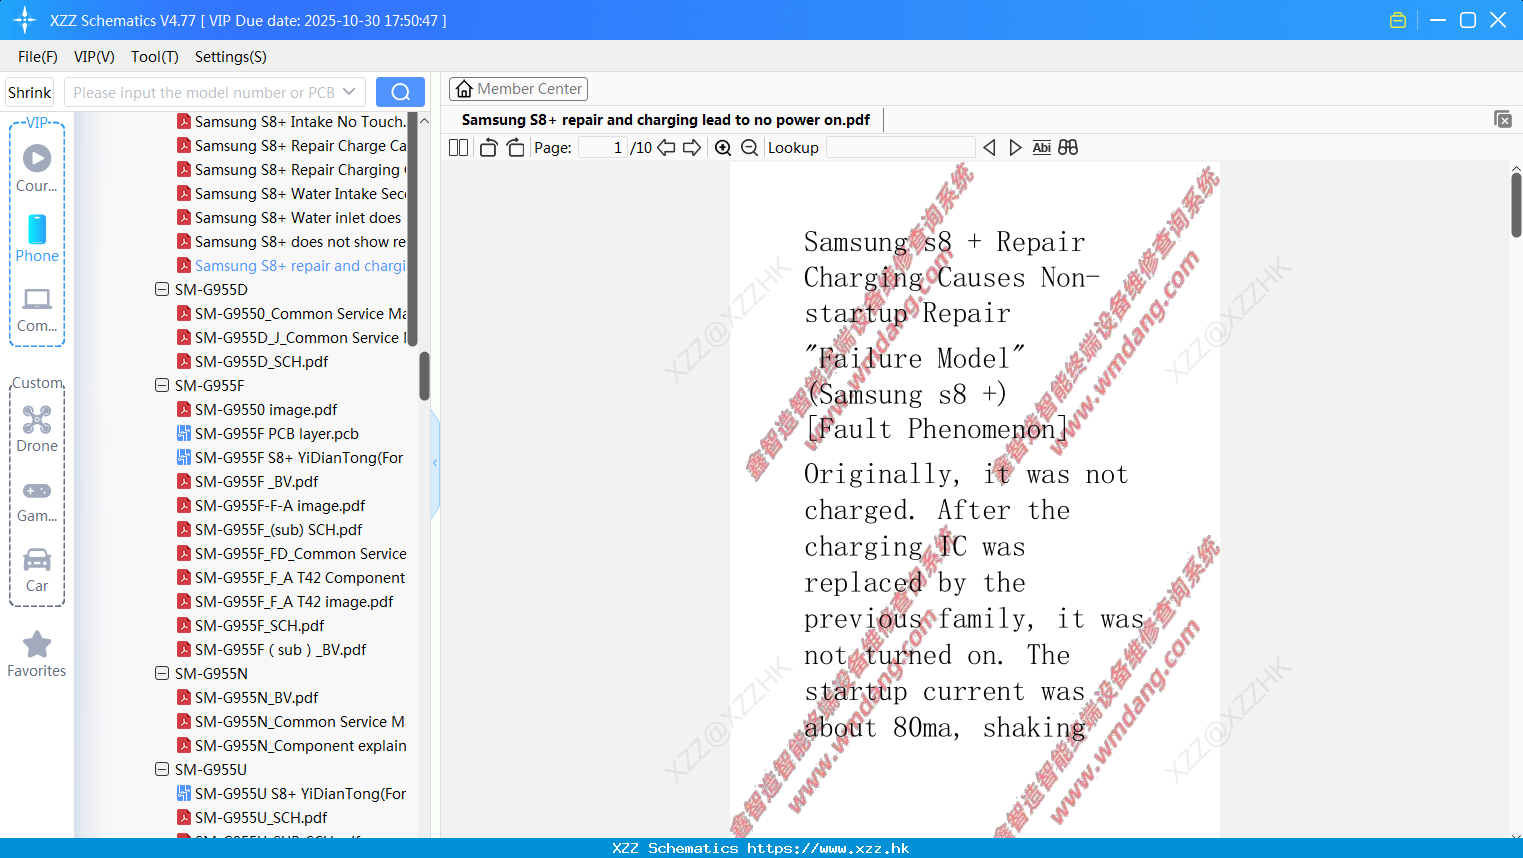Go to previous page arrow
The image size is (1523, 858).
[x=666, y=148]
